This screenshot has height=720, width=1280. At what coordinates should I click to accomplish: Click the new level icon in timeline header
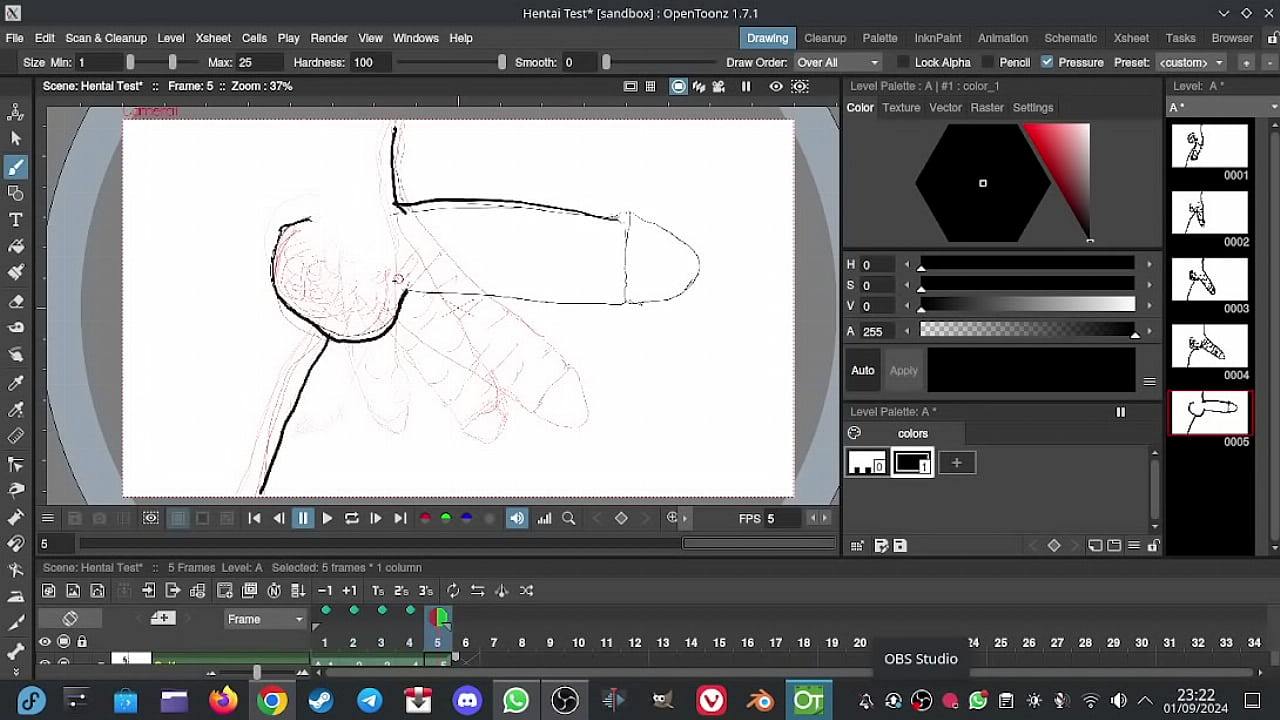click(162, 618)
